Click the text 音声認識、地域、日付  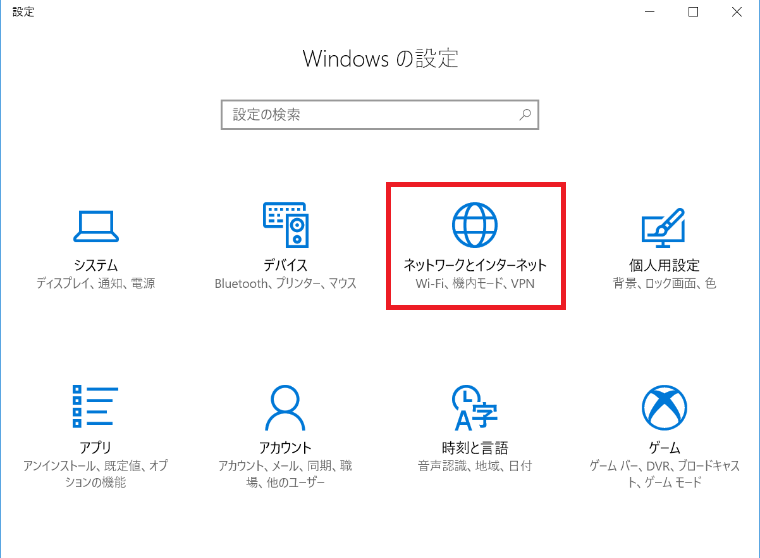[x=475, y=465]
